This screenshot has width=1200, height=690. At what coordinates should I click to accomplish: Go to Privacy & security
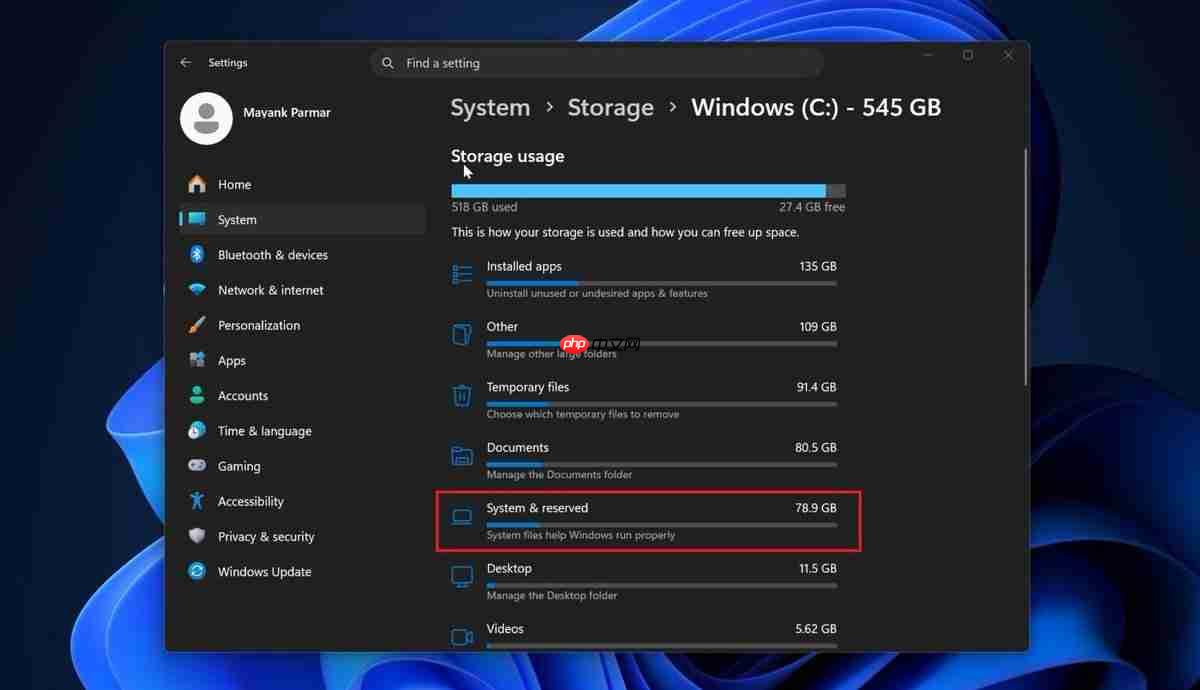coord(302,536)
